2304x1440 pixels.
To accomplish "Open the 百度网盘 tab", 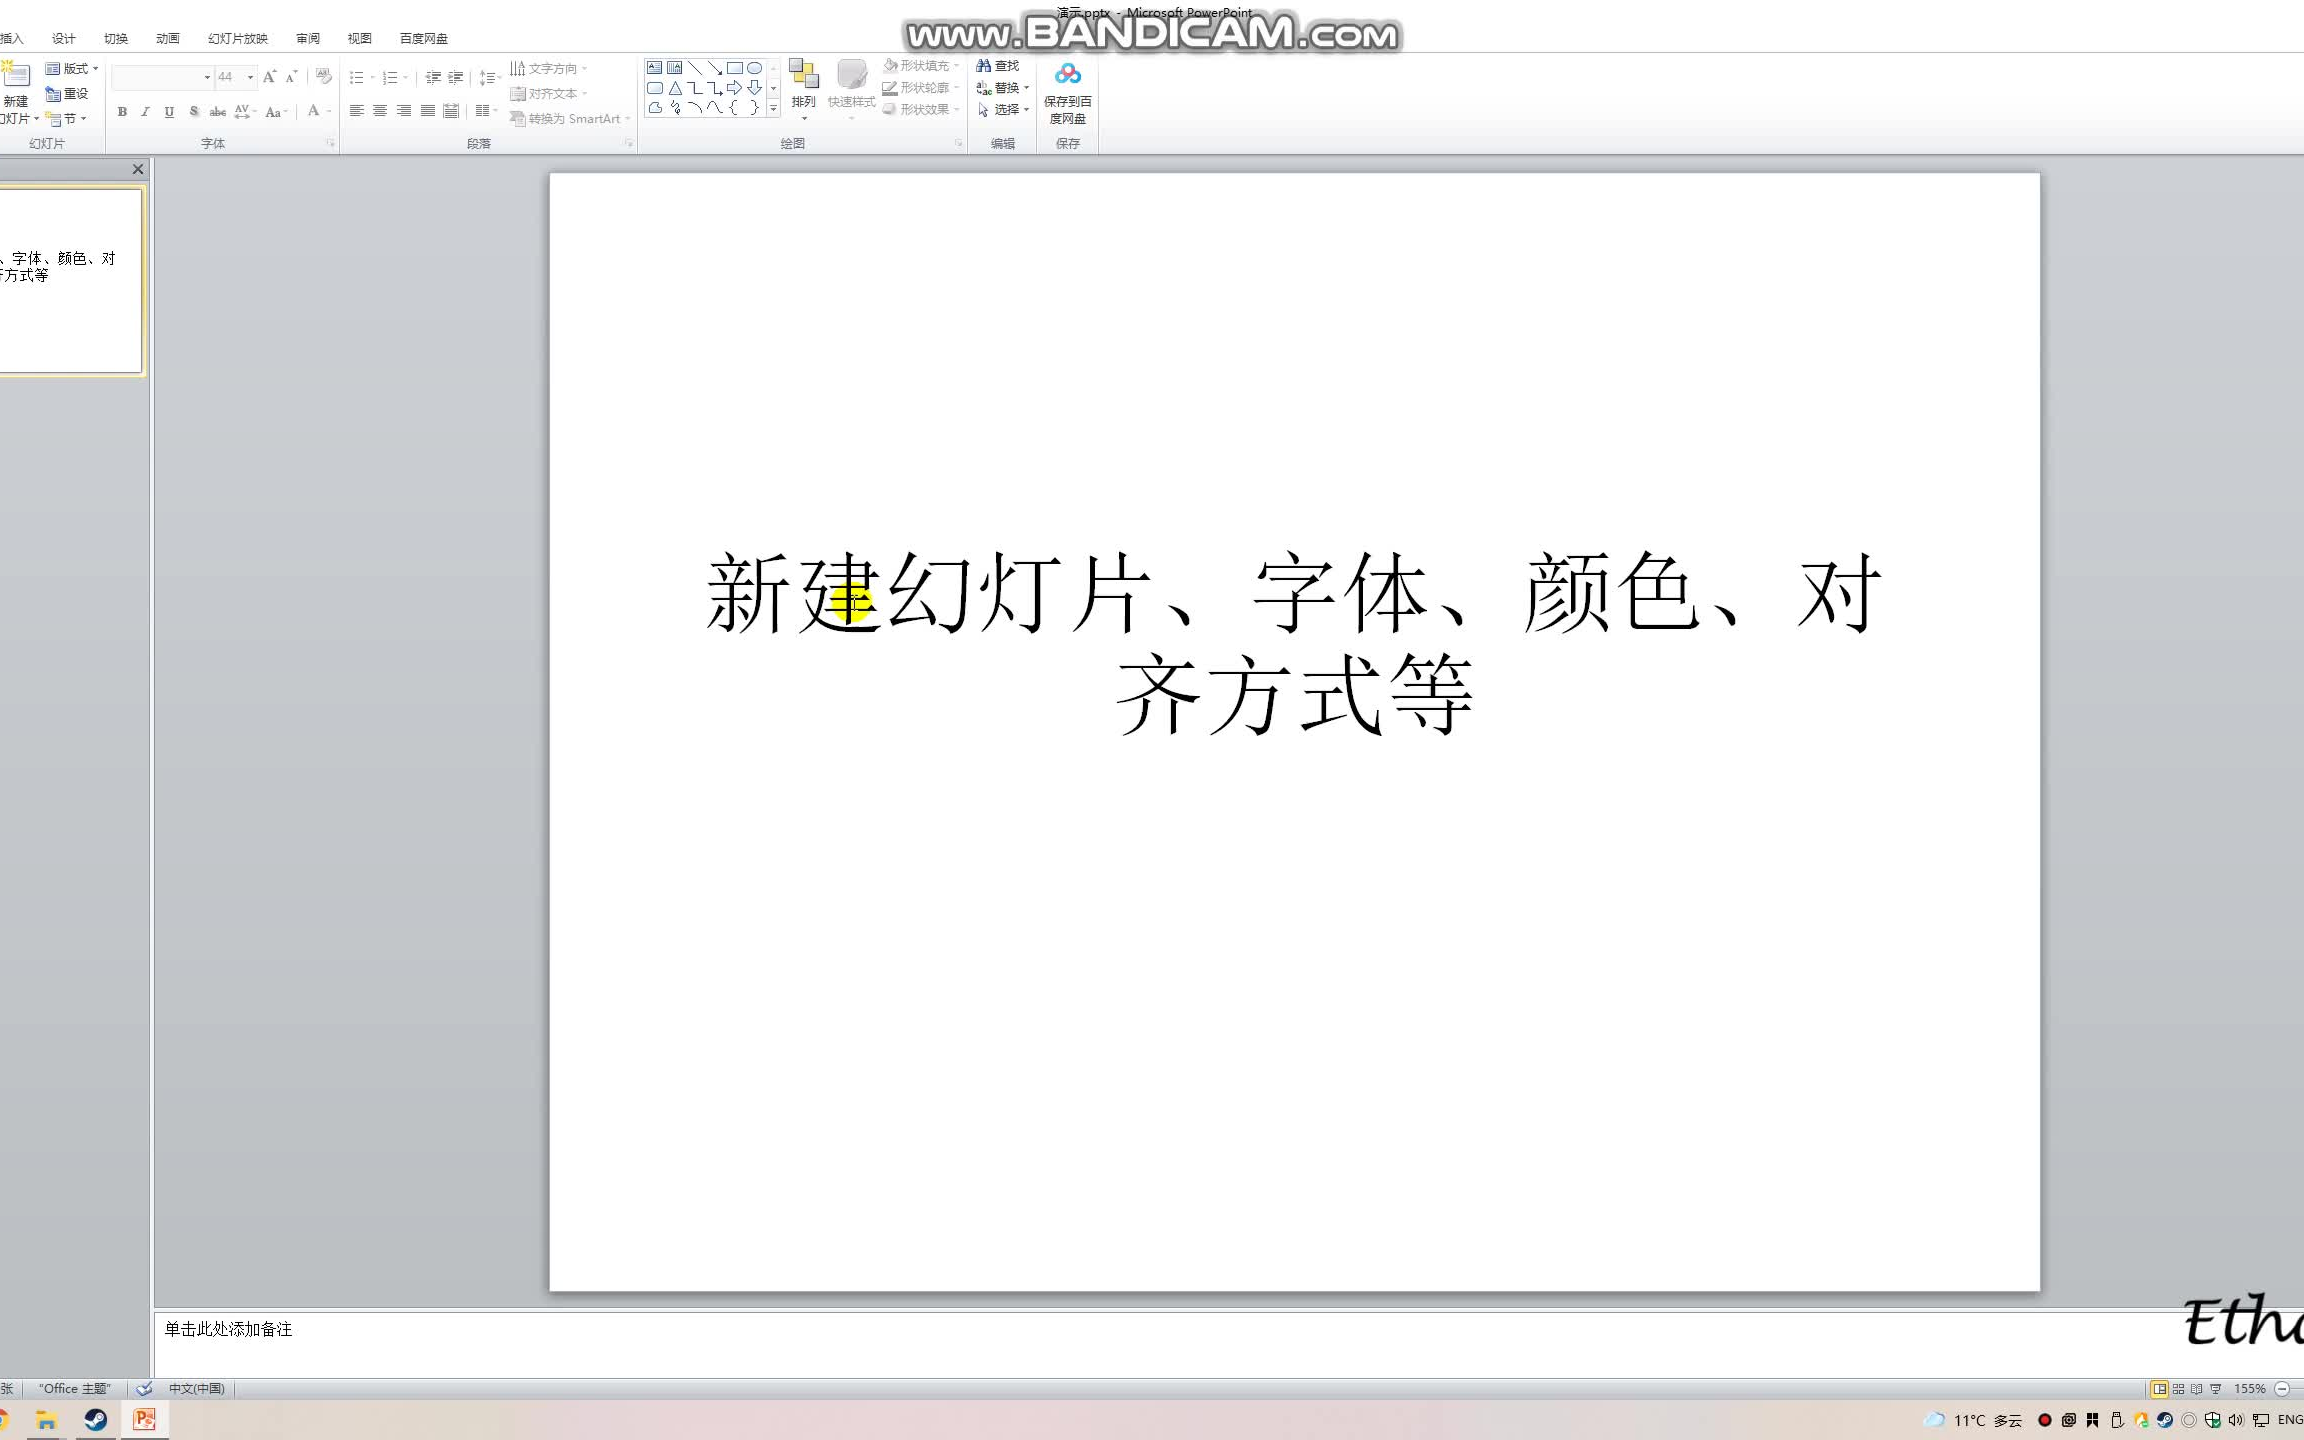I will [424, 39].
